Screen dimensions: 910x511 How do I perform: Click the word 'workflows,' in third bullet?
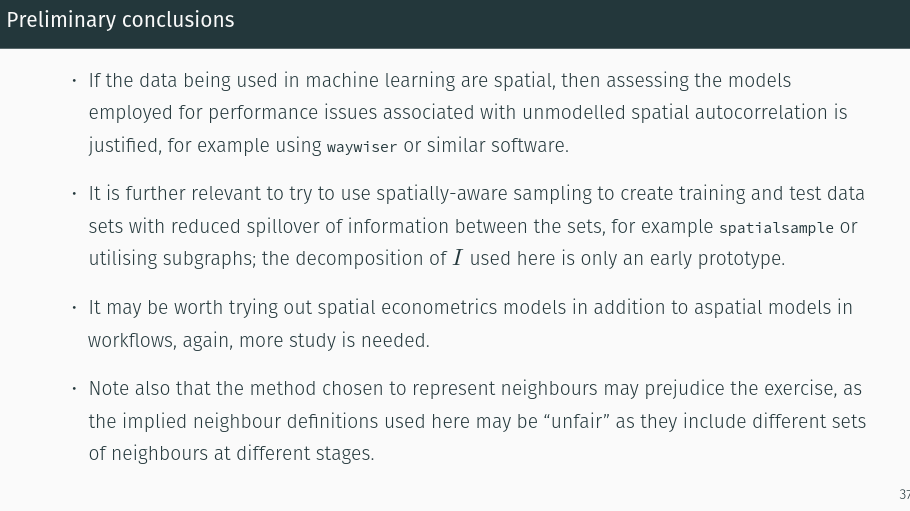coord(132,340)
